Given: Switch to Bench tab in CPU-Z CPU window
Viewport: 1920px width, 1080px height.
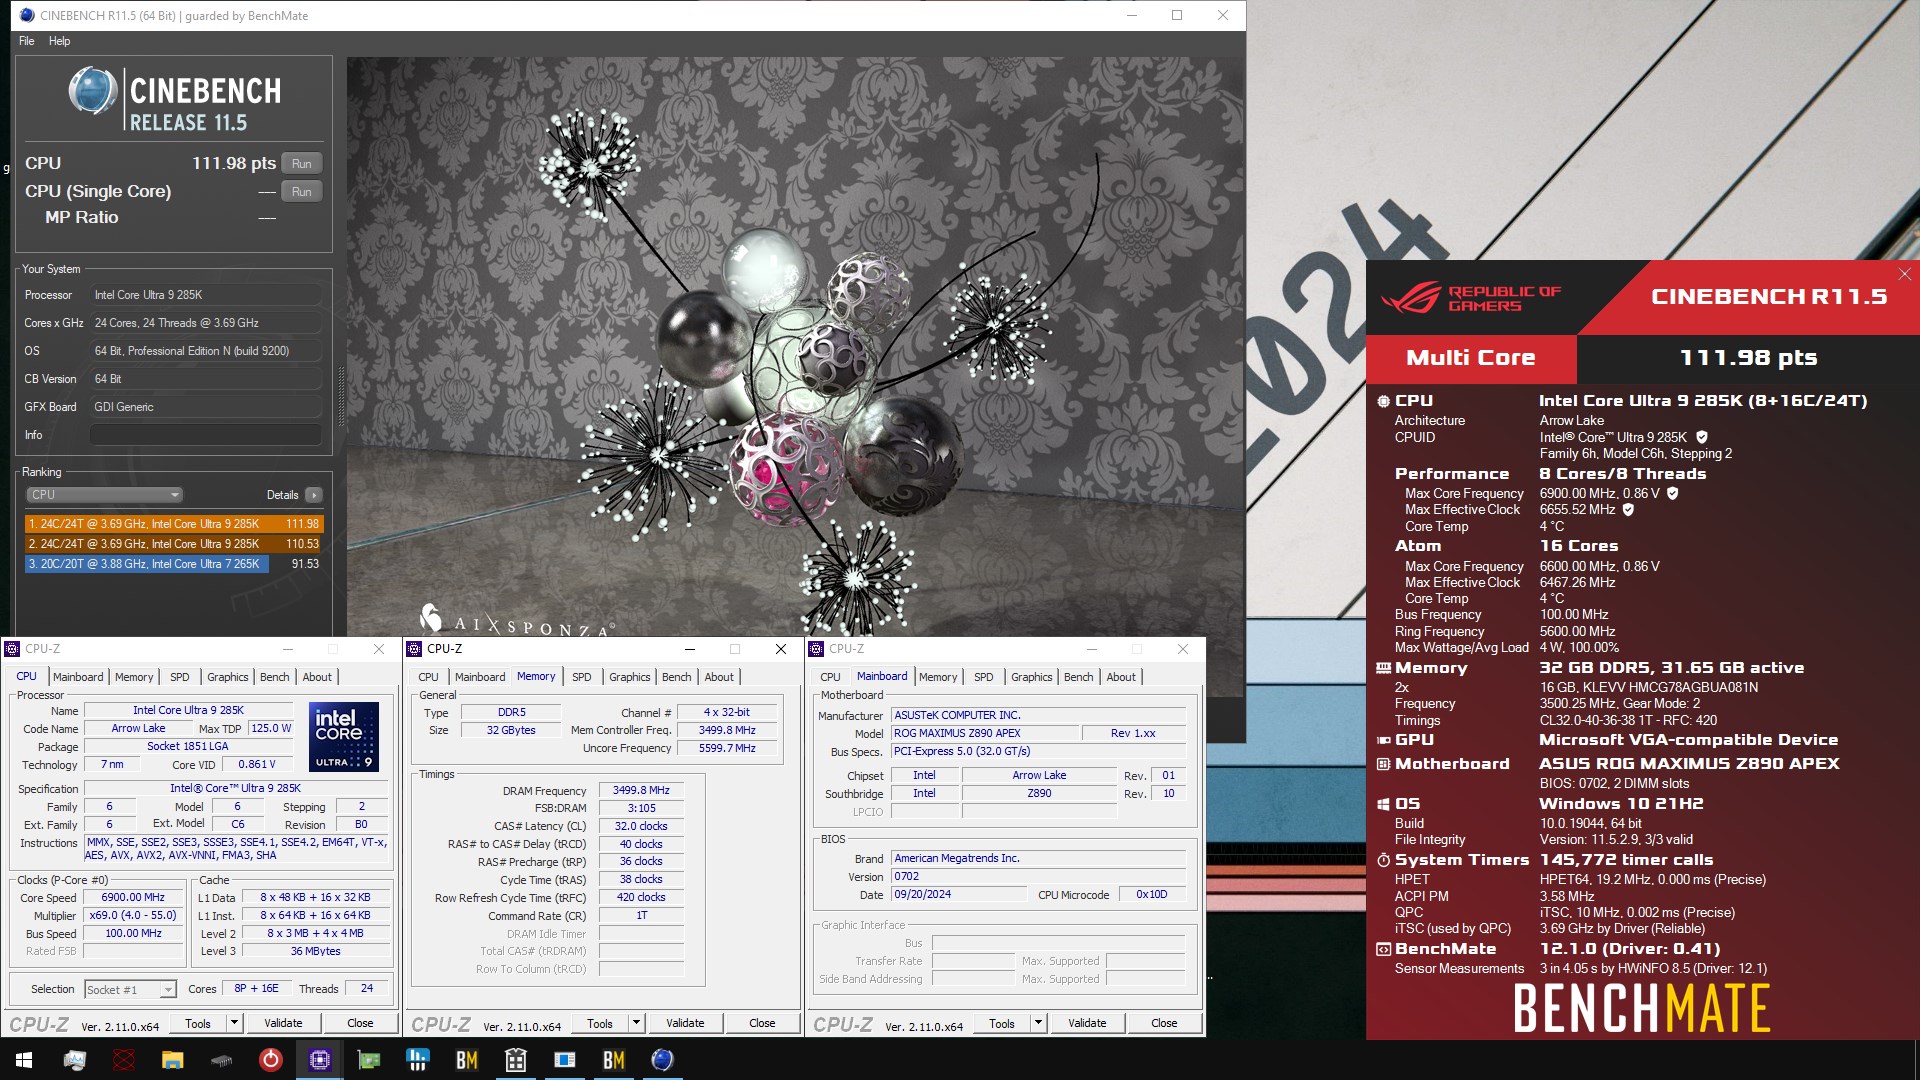Looking at the screenshot, I should click(x=274, y=677).
